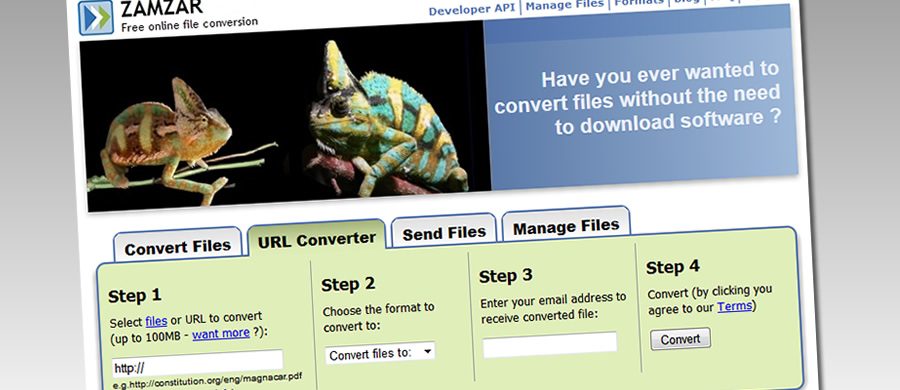Select the URL Converter tab
Viewport: 900px width, 390px height.
(x=316, y=239)
